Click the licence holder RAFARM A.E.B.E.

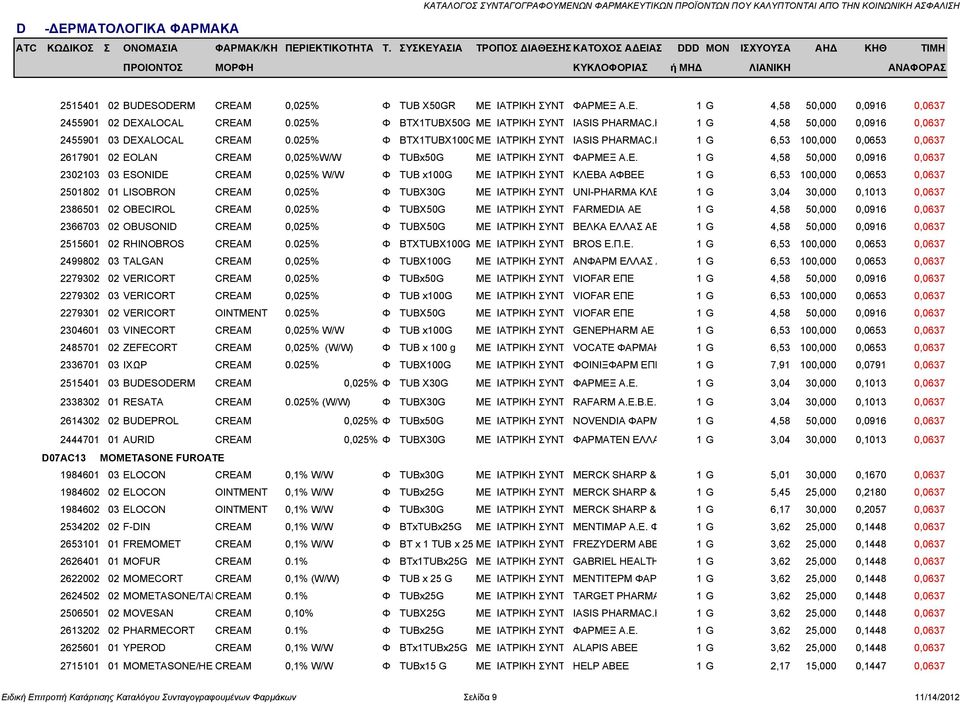pos(615,402)
